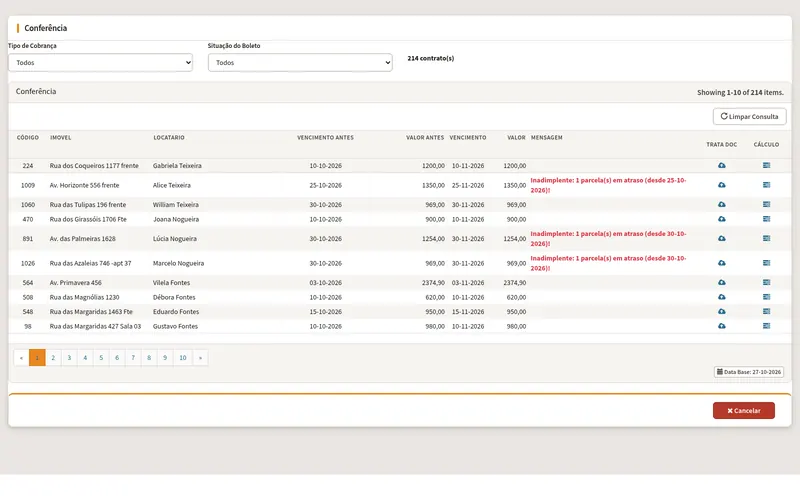Click the value 2374,90 in Valor Antes
The image size is (800, 500).
(433, 283)
